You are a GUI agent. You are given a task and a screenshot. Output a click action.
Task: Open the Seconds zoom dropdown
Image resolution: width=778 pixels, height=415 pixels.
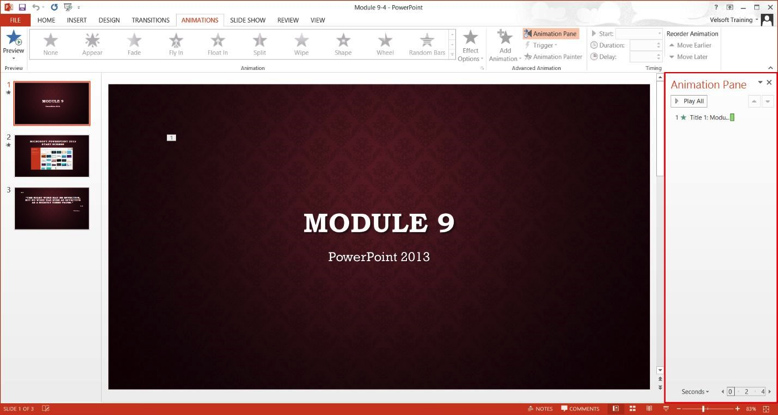pos(695,392)
